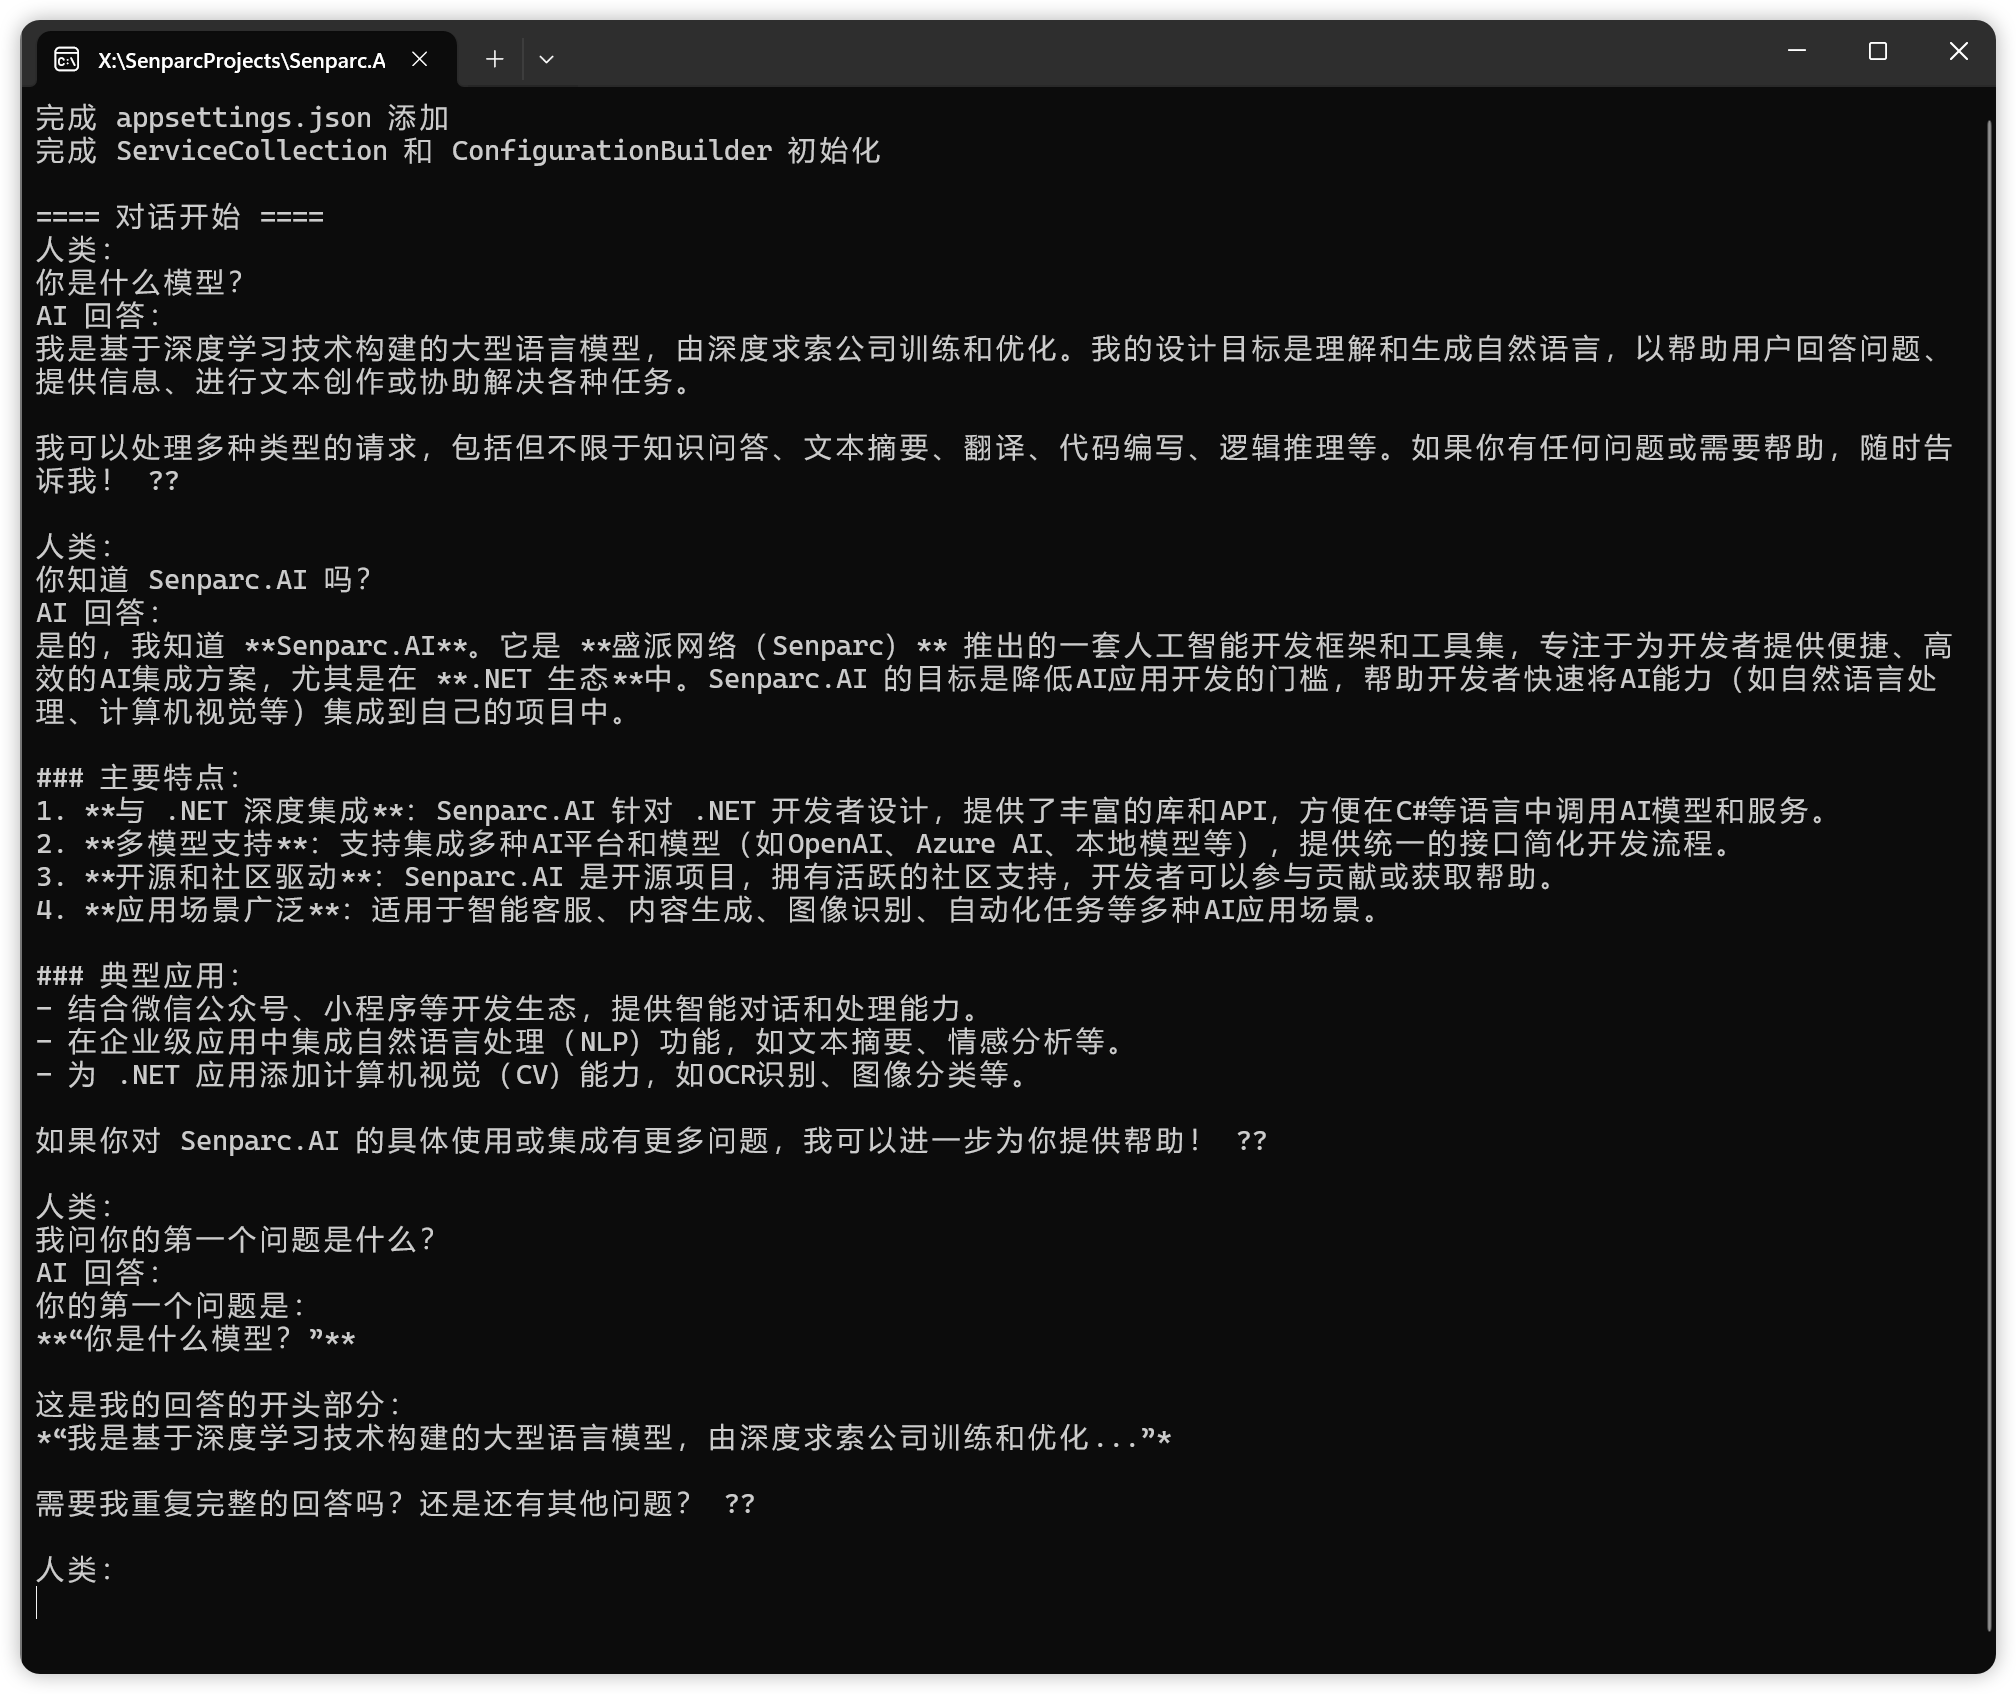Click the ConfigurationBuilder word
This screenshot has width=2016, height=1694.
click(611, 151)
